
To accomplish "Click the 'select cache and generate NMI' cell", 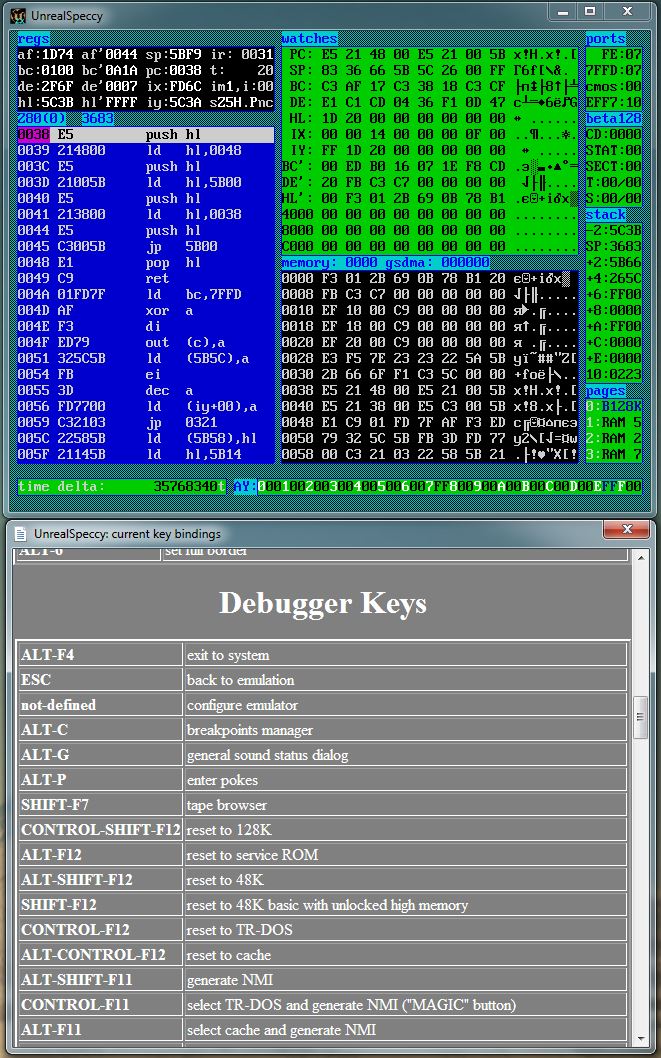I will click(405, 1030).
